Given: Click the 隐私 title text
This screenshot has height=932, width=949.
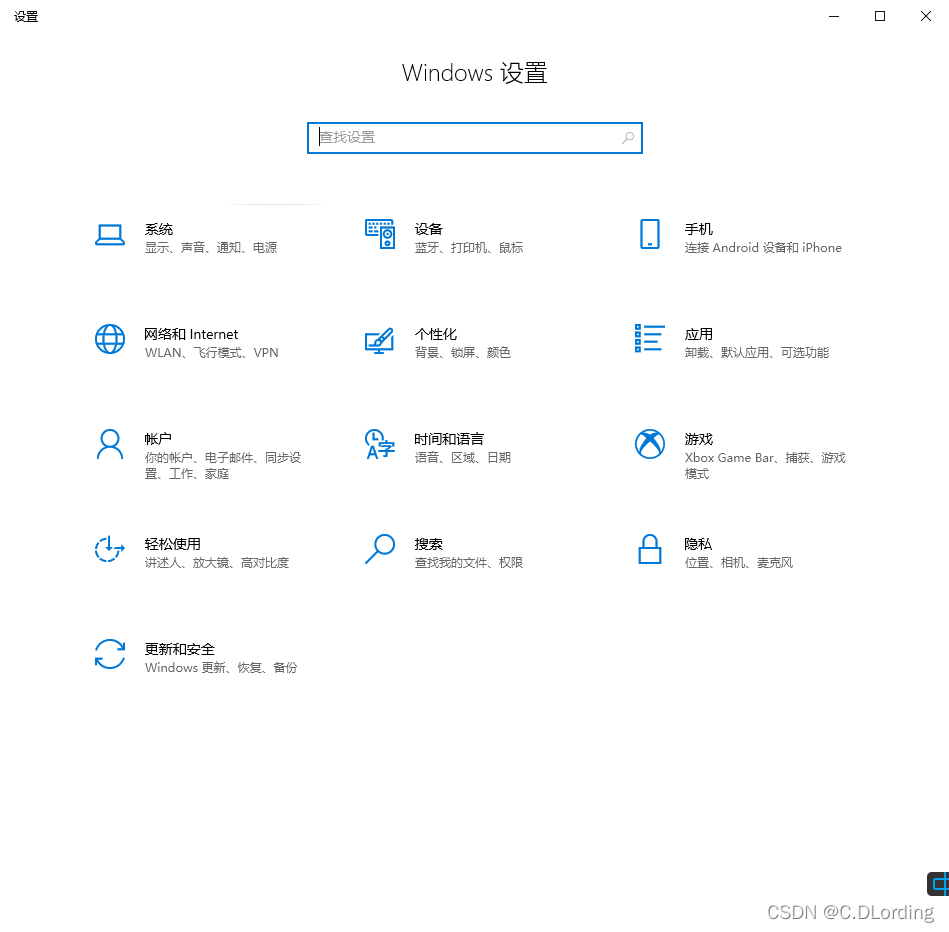Looking at the screenshot, I should pyautogui.click(x=698, y=544).
